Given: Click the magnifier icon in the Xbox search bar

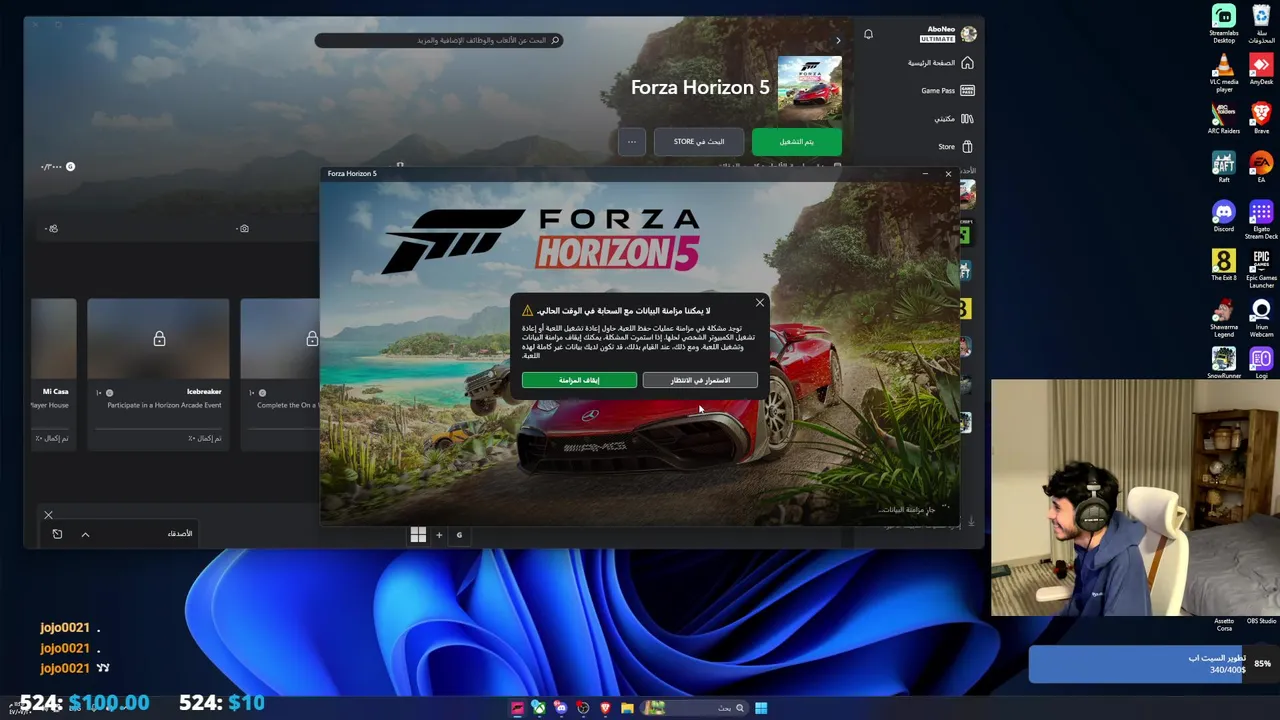Looking at the screenshot, I should tap(555, 40).
